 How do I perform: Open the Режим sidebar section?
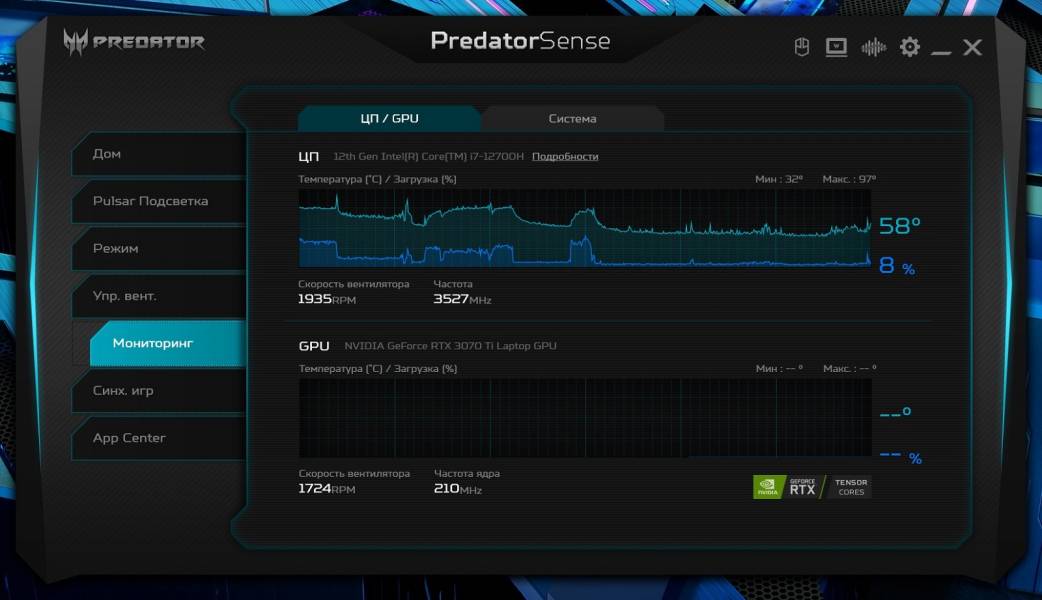point(159,248)
